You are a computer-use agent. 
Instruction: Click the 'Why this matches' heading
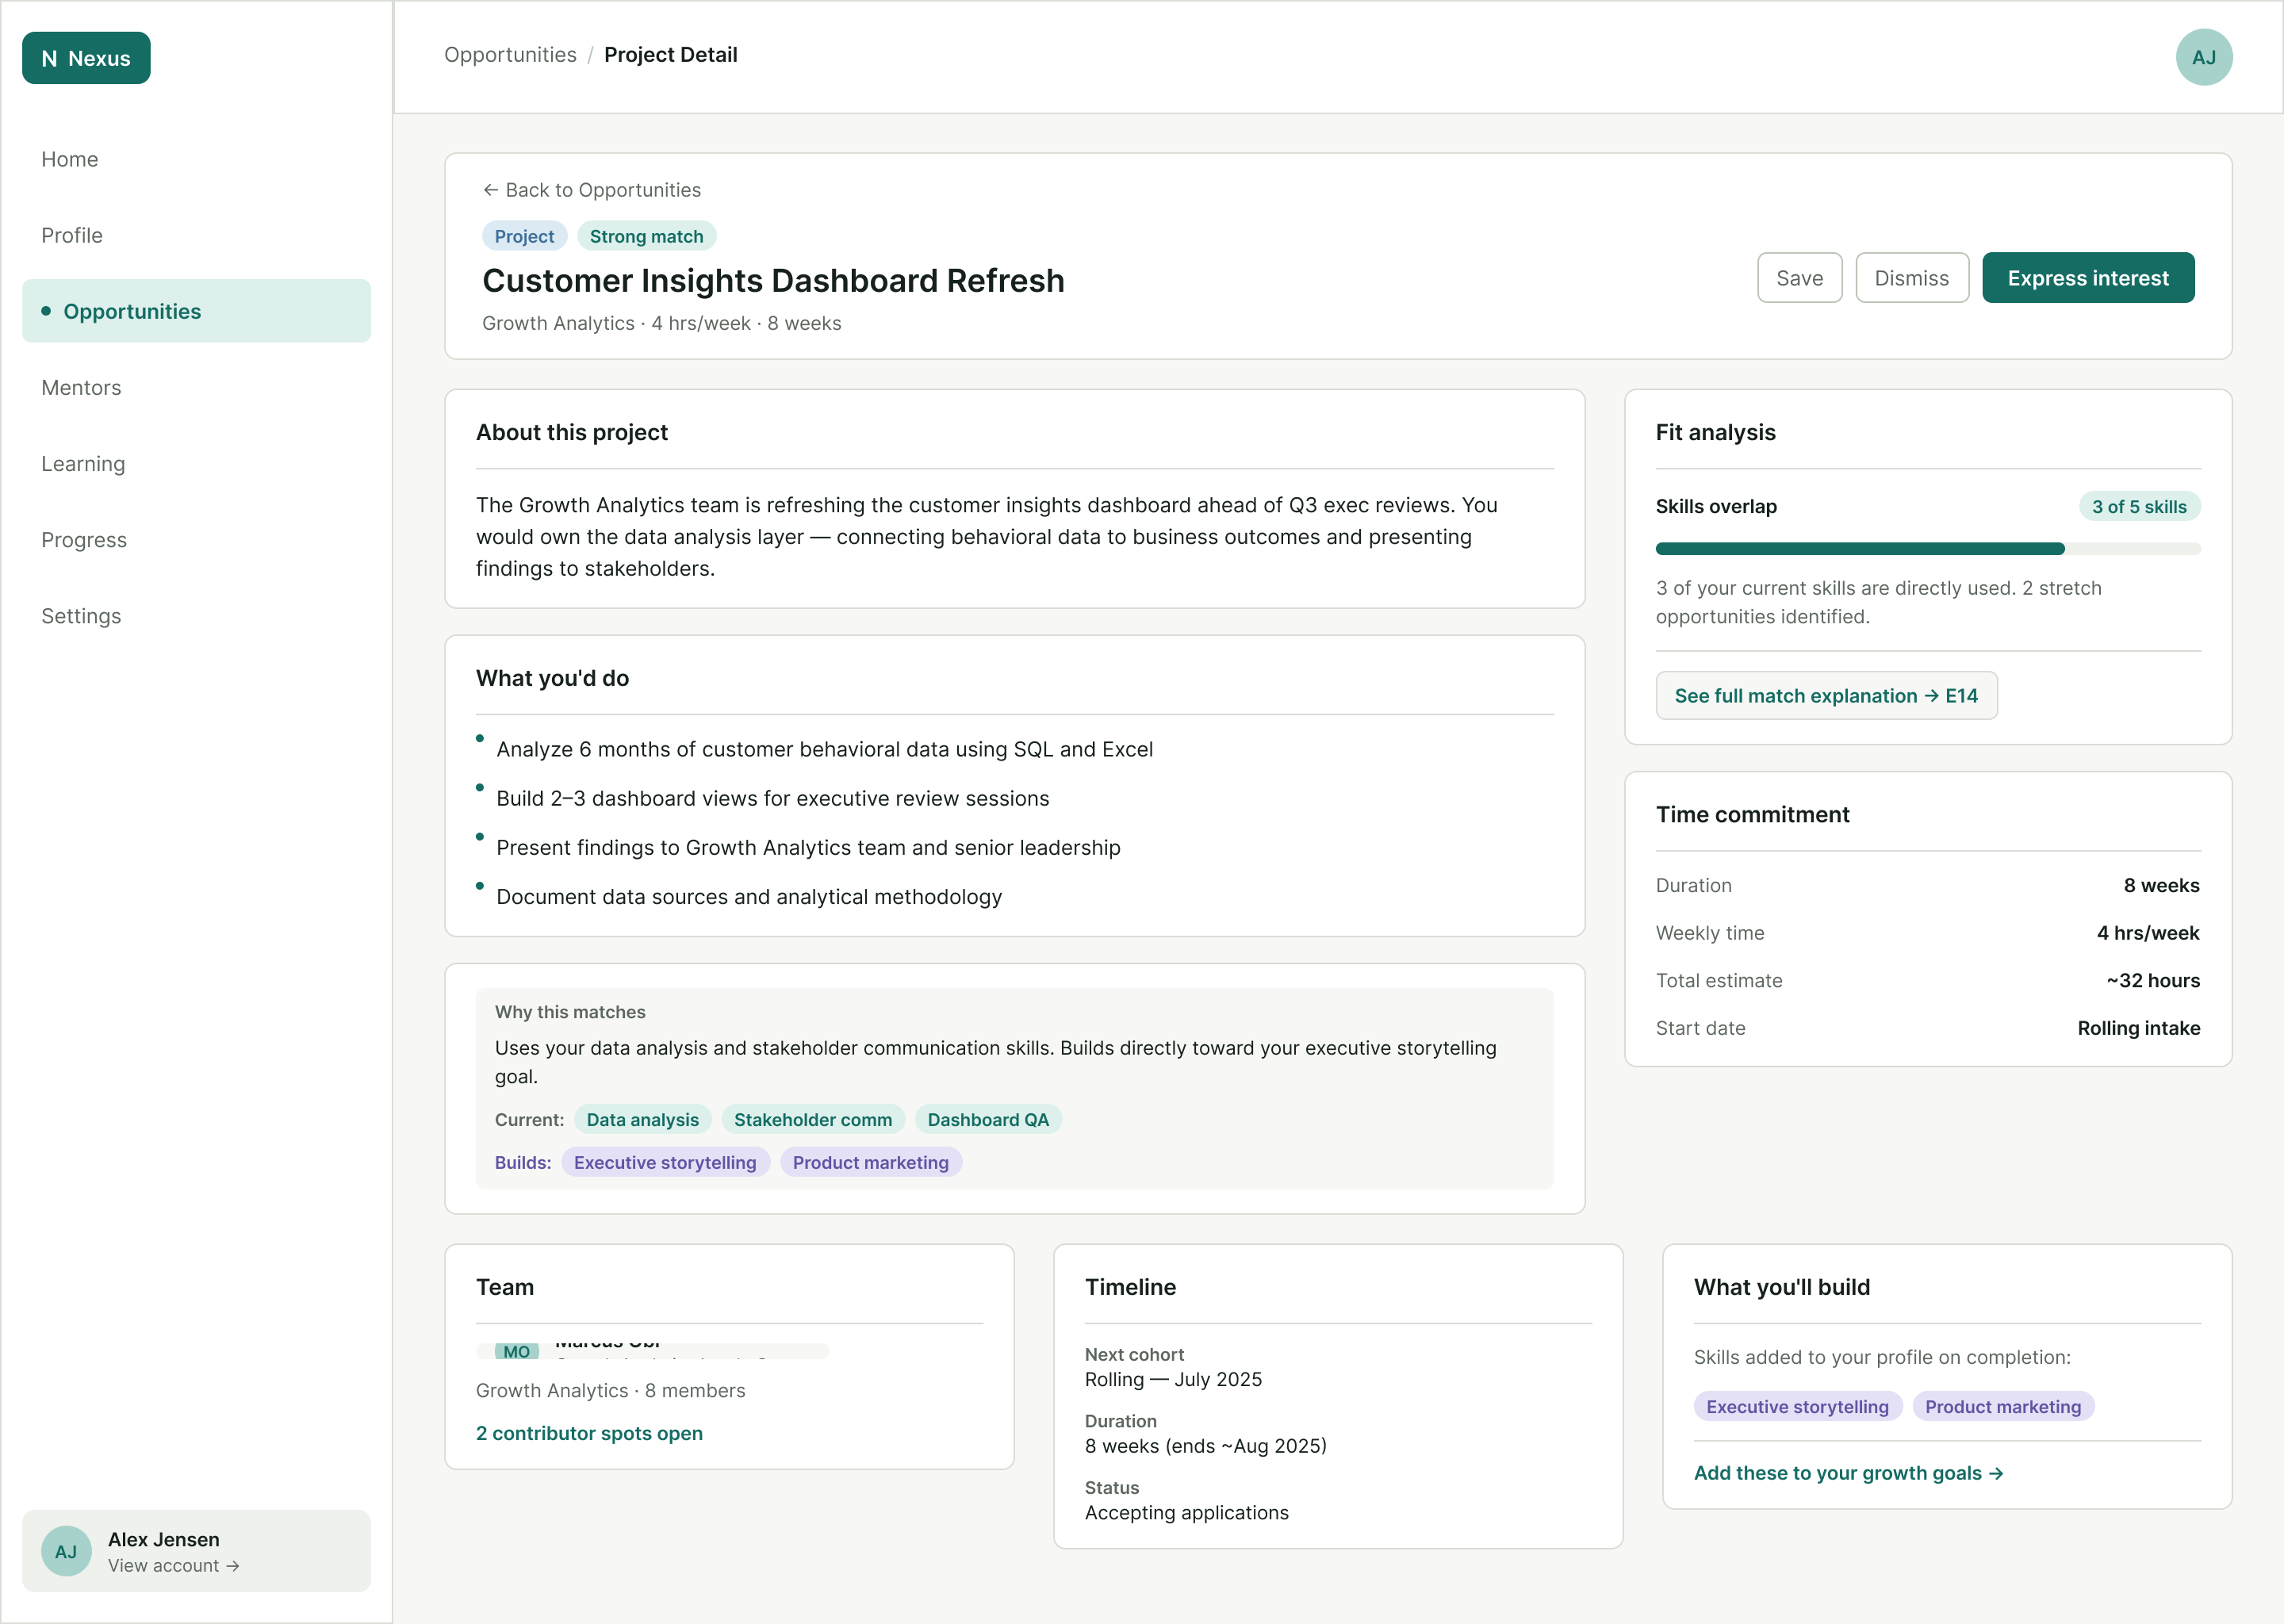(570, 1012)
